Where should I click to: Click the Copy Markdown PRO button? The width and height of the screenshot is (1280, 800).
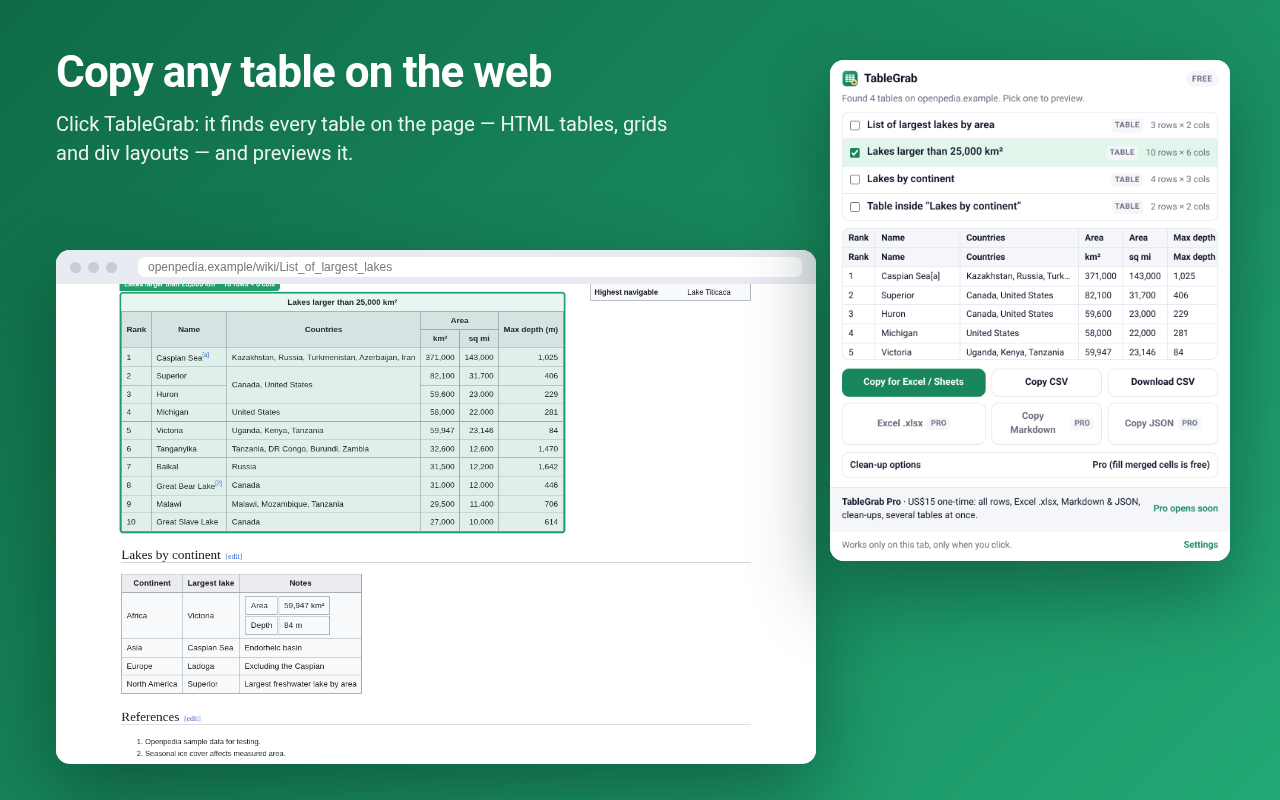click(1046, 423)
